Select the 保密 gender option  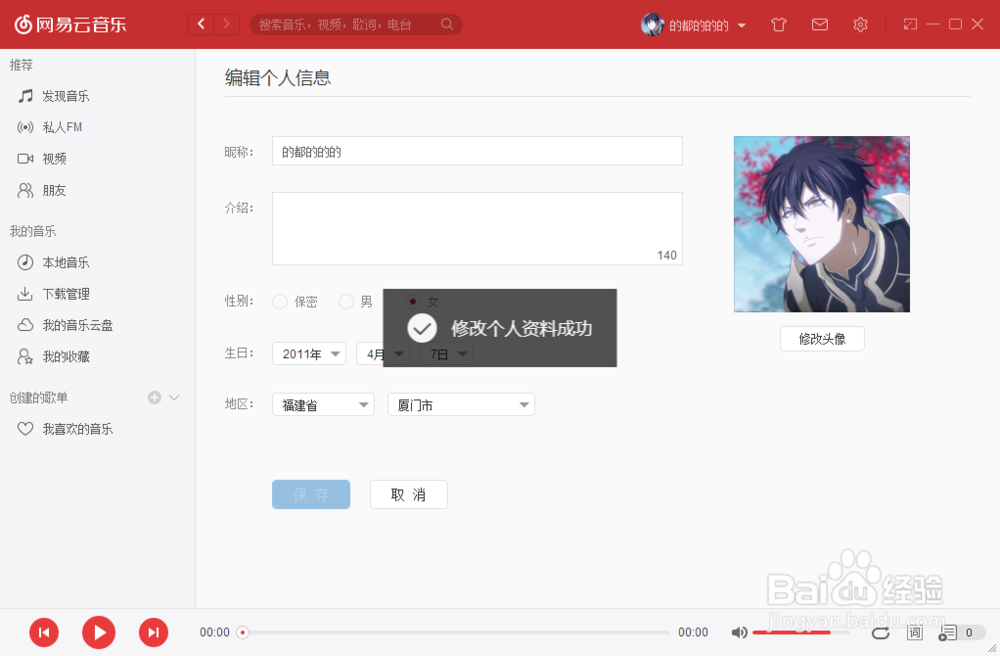[x=280, y=301]
